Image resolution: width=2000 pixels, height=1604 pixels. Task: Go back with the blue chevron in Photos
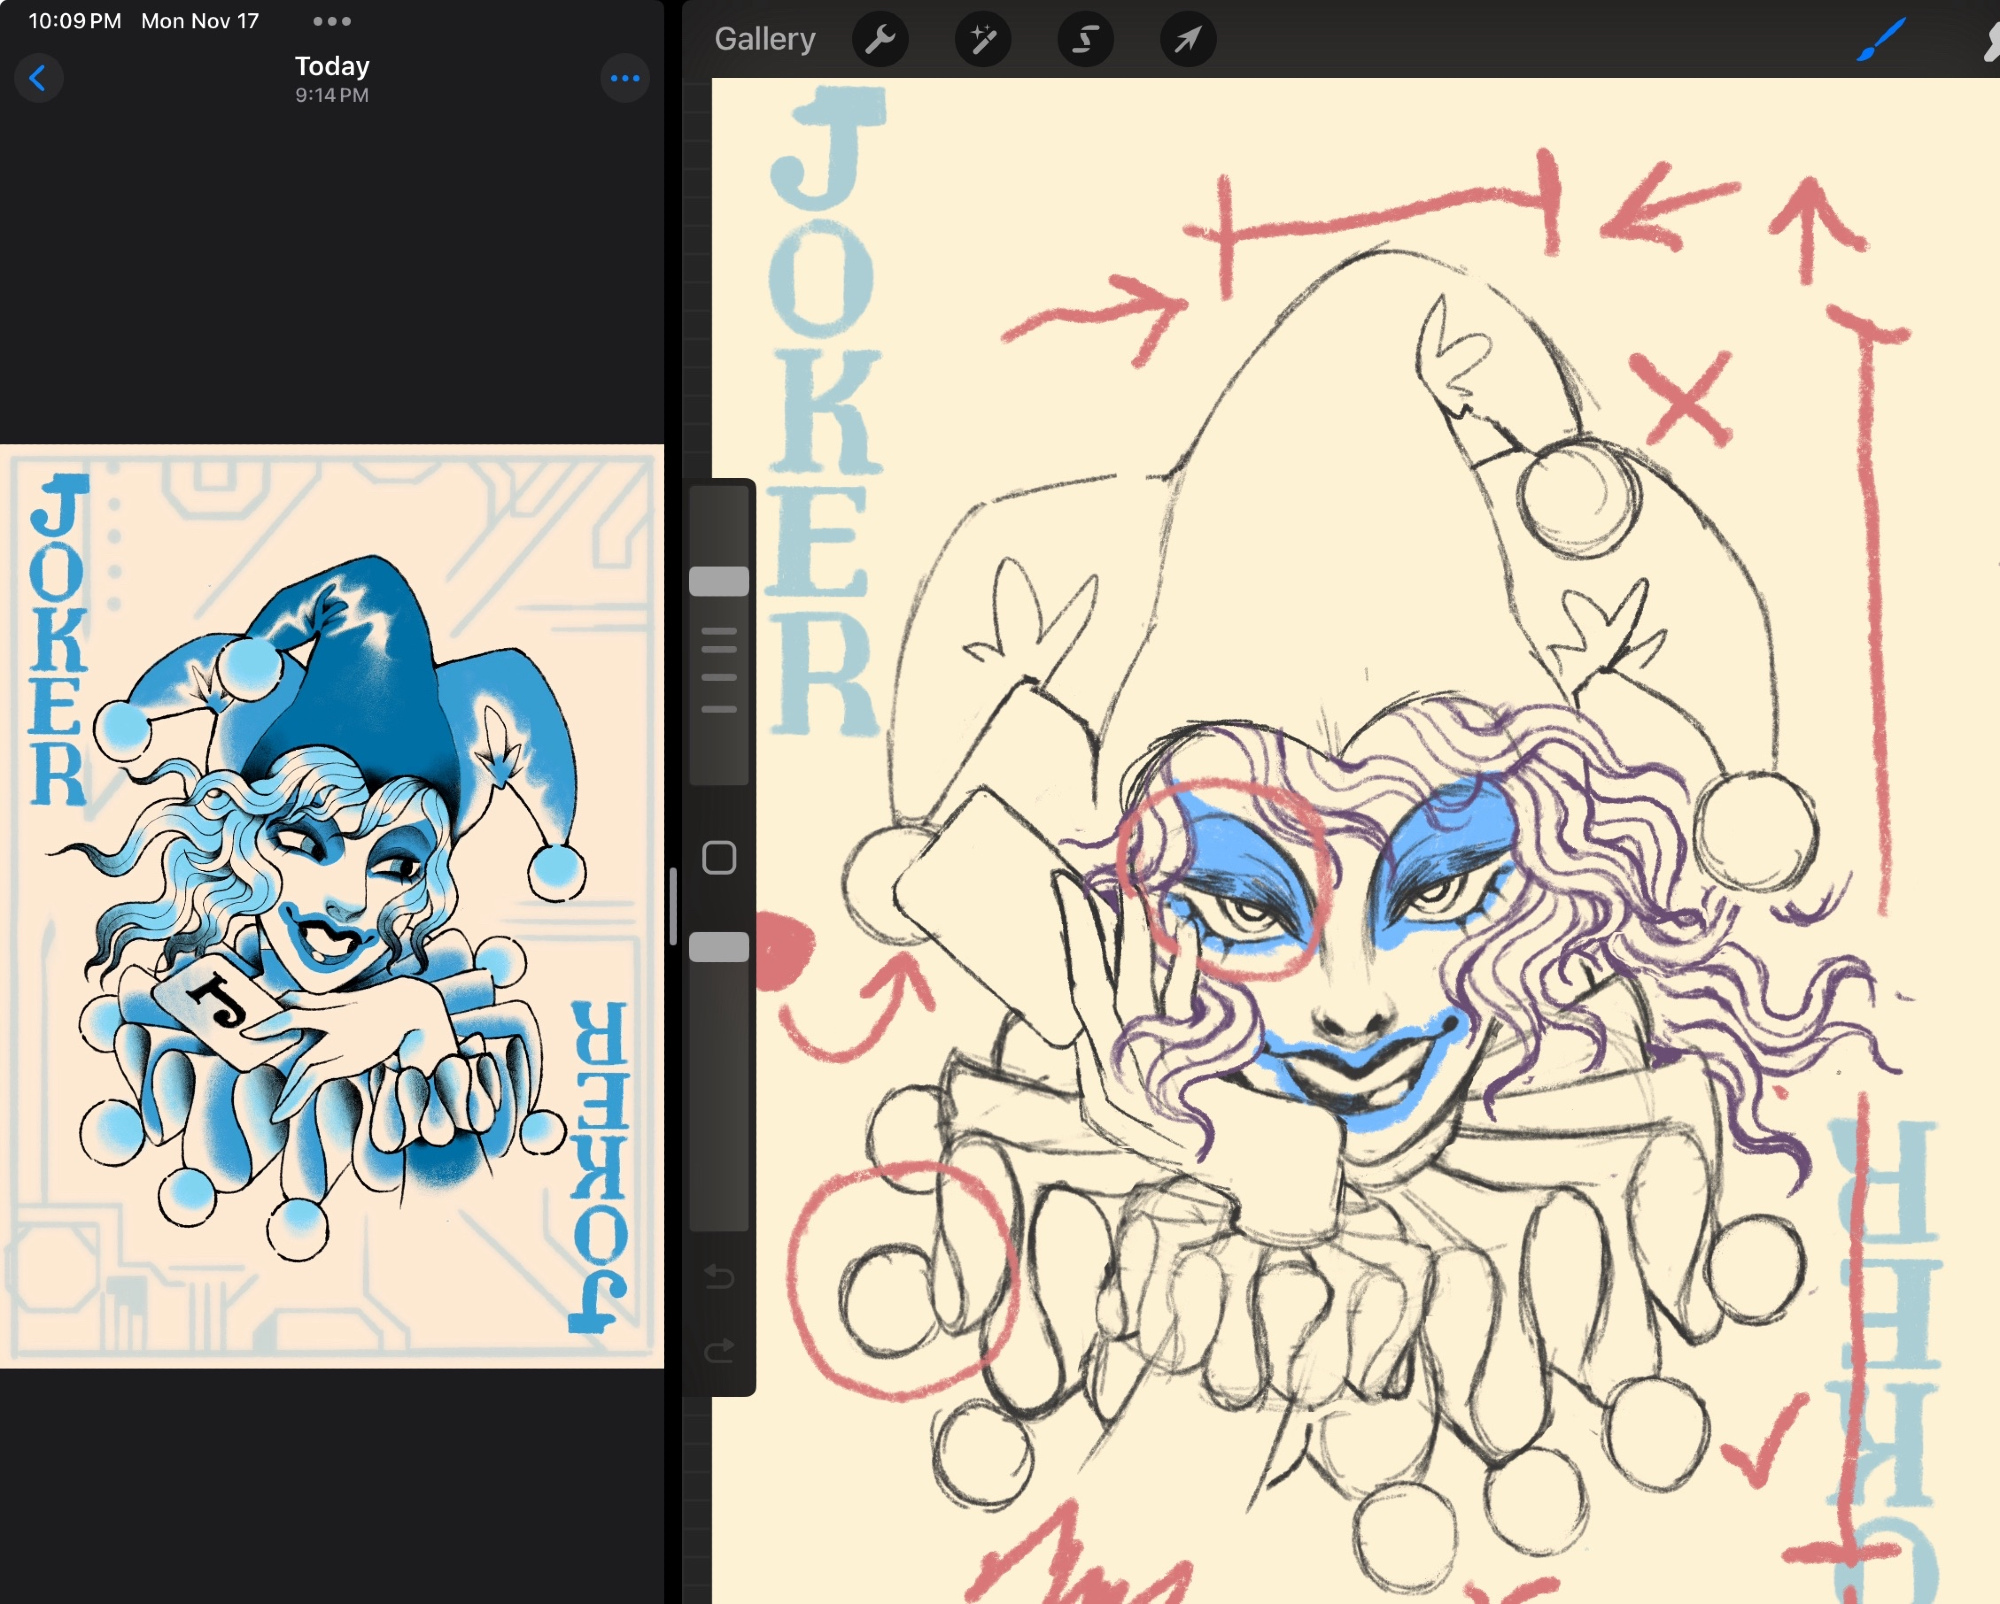point(38,78)
